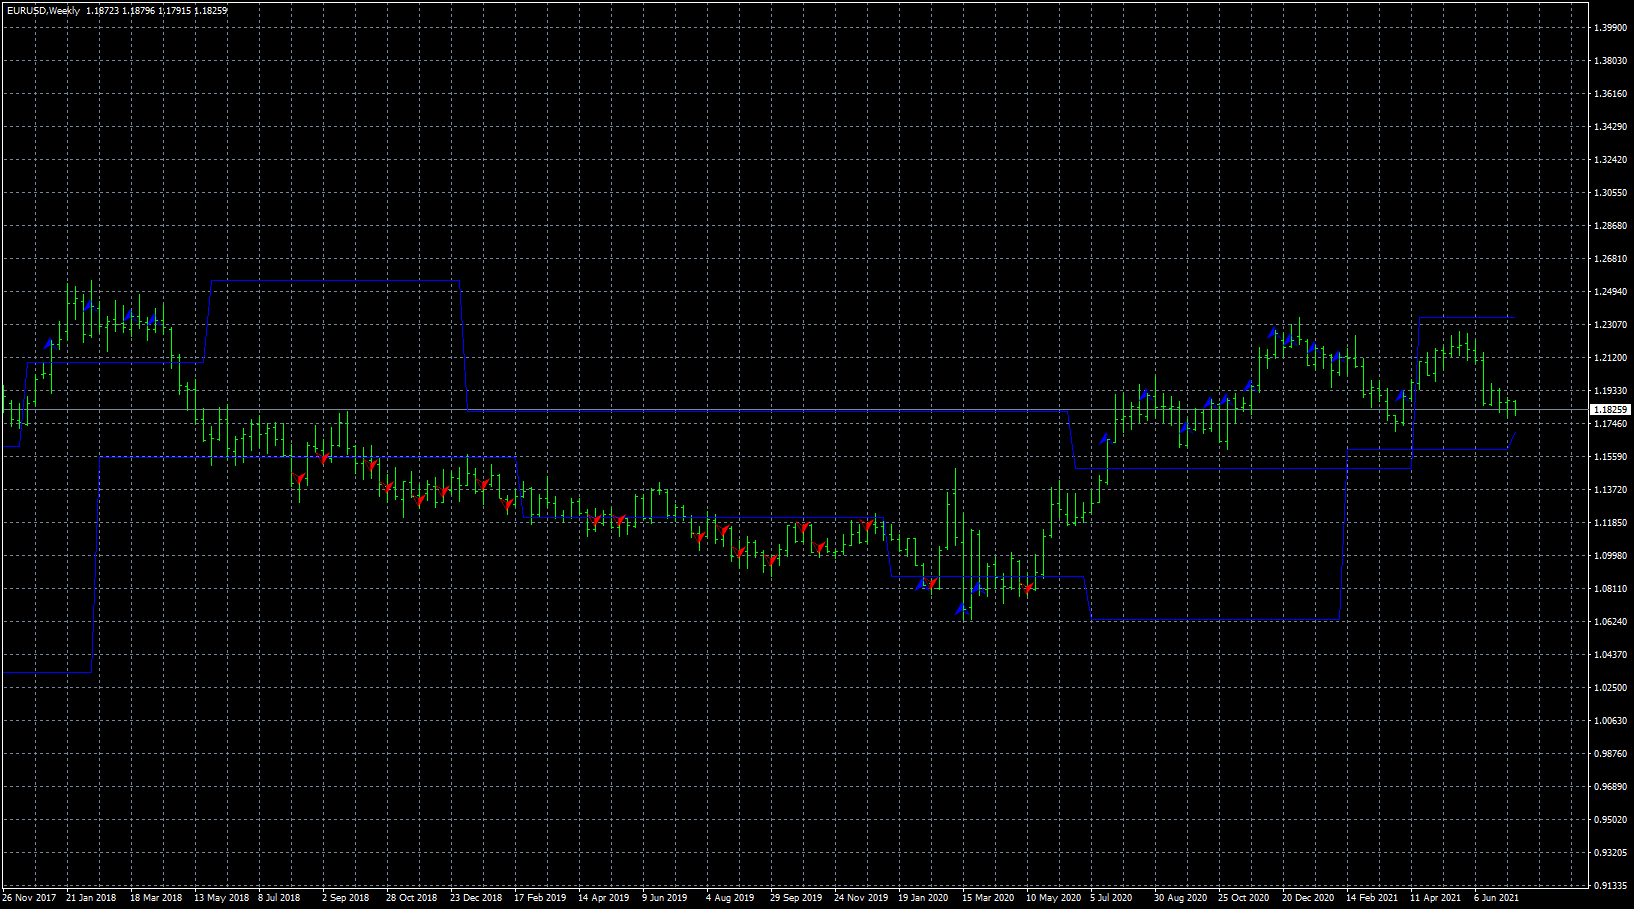Select the 24 Nov 2019 time axis label
This screenshot has width=1634, height=909.
(861, 898)
